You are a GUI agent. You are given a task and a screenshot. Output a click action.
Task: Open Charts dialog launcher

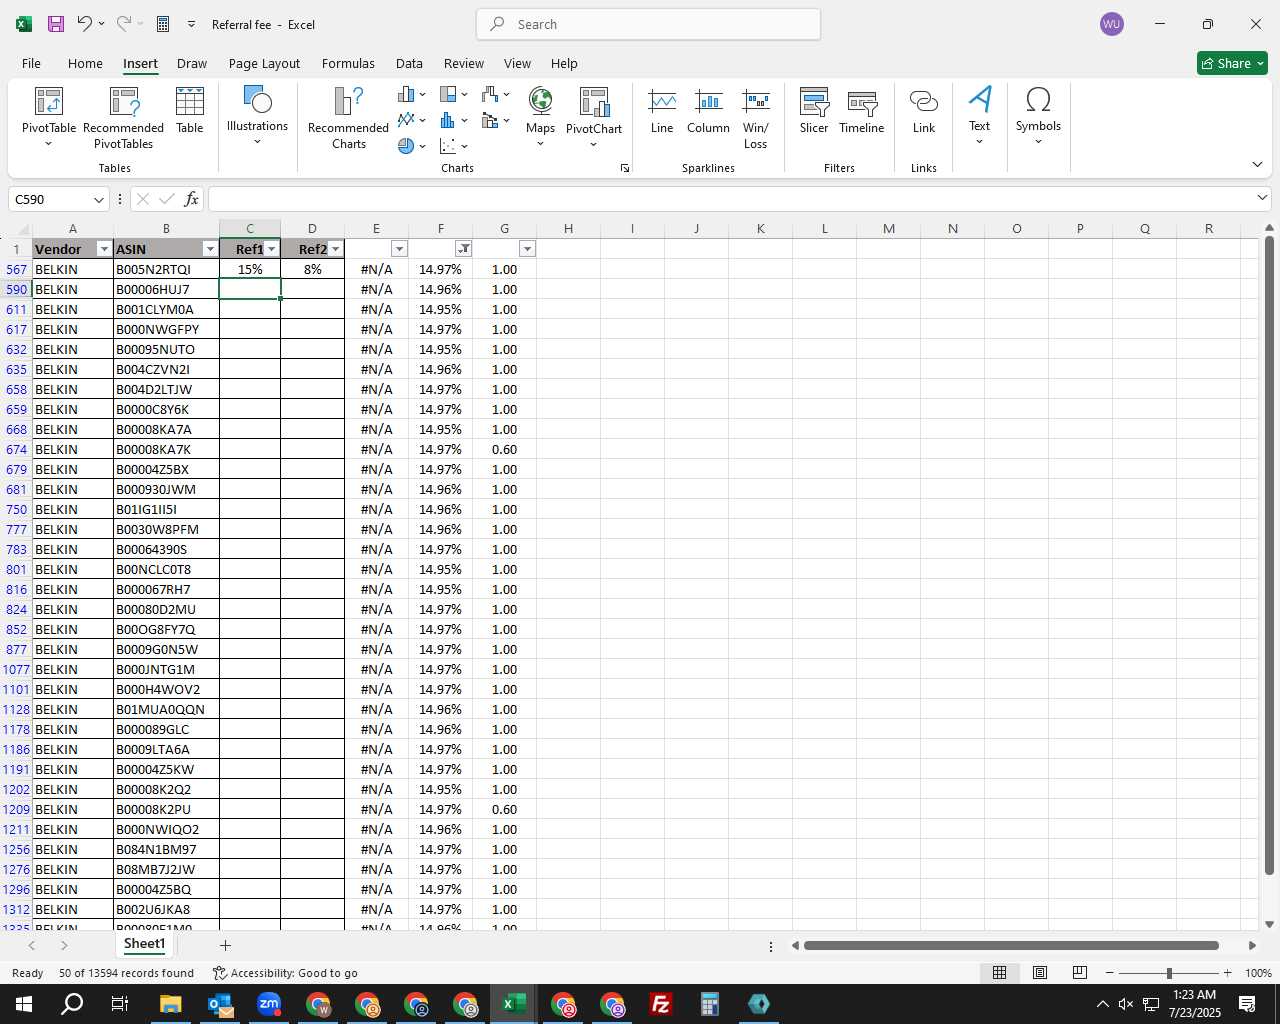pyautogui.click(x=625, y=168)
